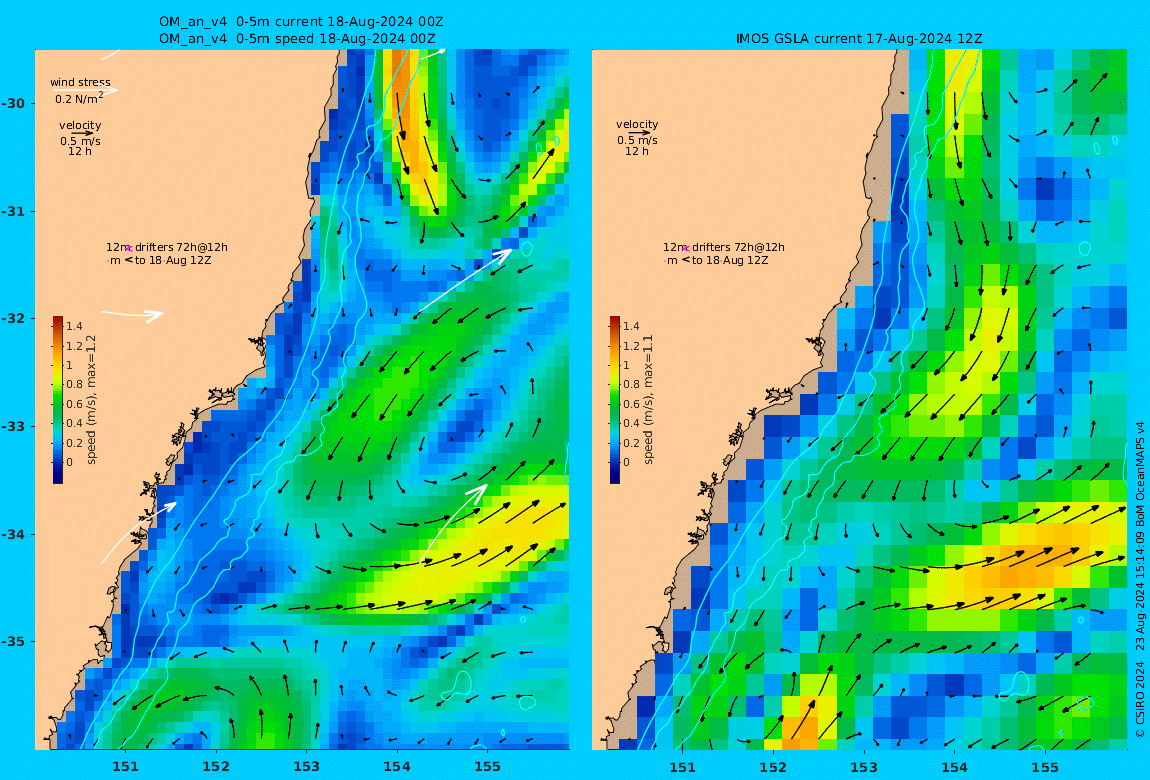The image size is (1150, 780).
Task: Click '12 h' in the OM_an_v4 map legend
Action: [x=80, y=151]
